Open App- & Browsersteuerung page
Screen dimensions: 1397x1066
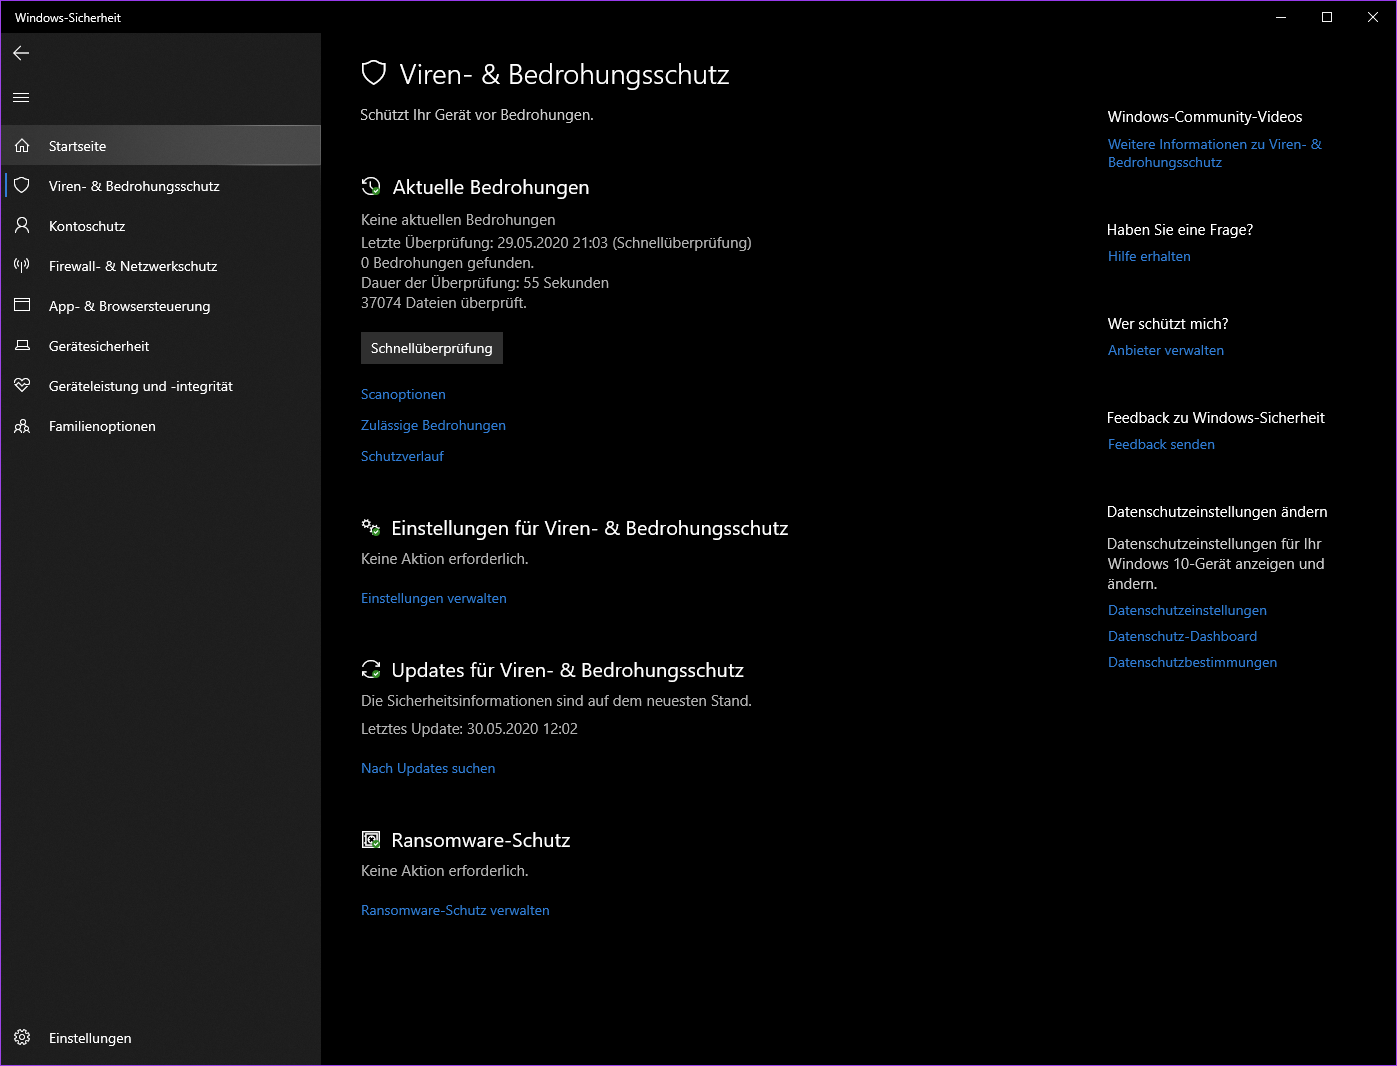[161, 306]
